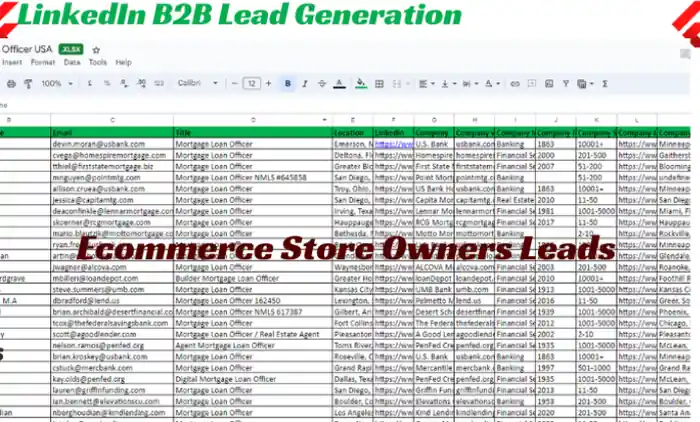
Task: Select the Paint format tool
Action: [x=28, y=84]
